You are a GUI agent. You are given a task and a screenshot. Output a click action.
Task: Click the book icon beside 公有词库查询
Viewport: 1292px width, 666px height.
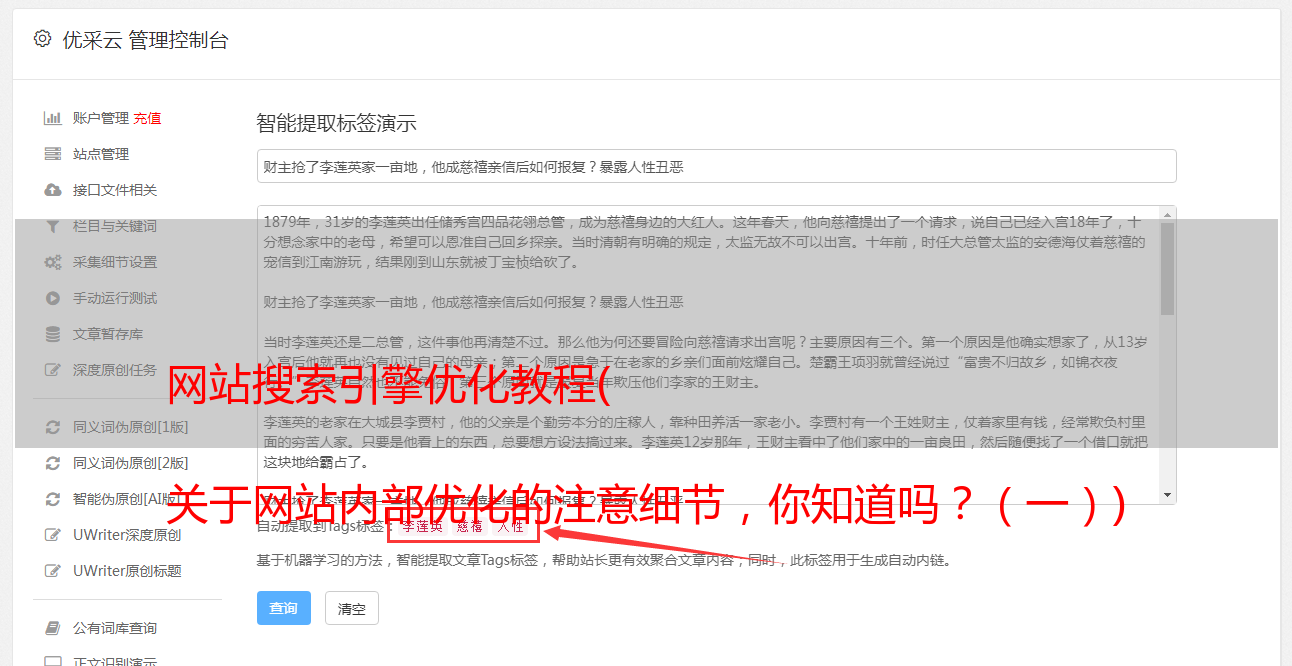pos(53,628)
